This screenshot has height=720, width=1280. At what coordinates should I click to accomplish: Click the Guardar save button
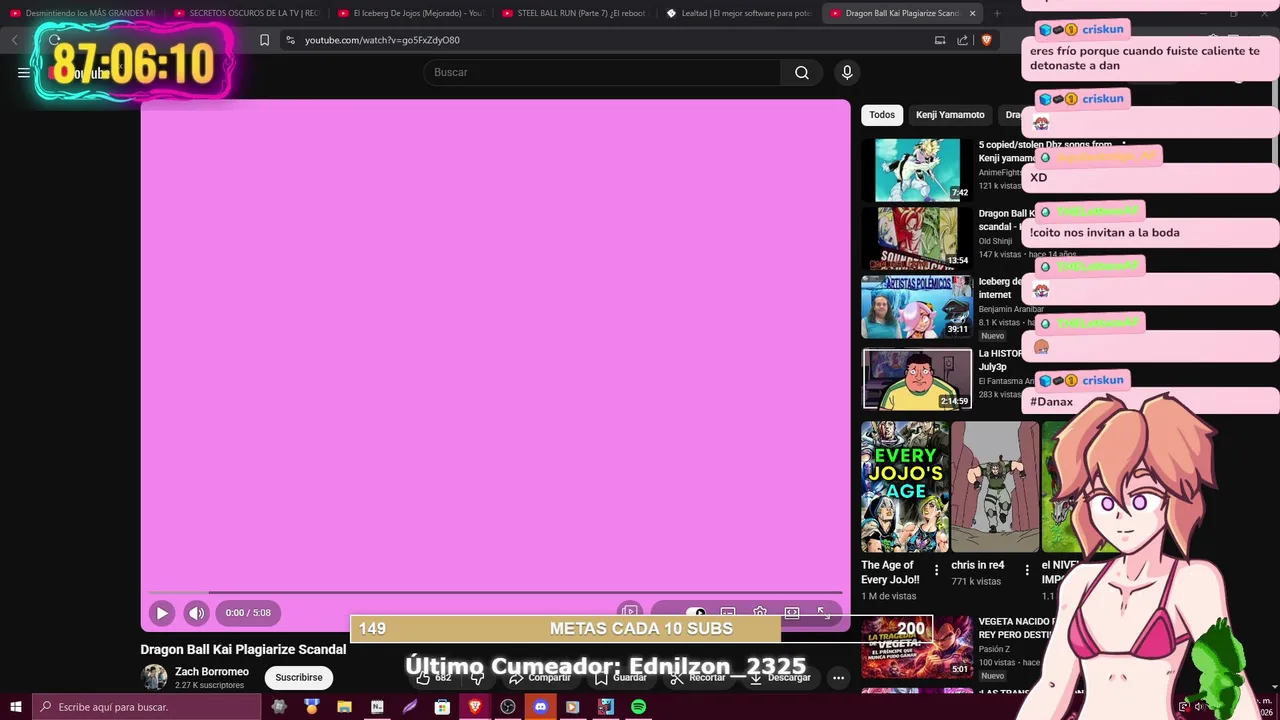click(621, 677)
